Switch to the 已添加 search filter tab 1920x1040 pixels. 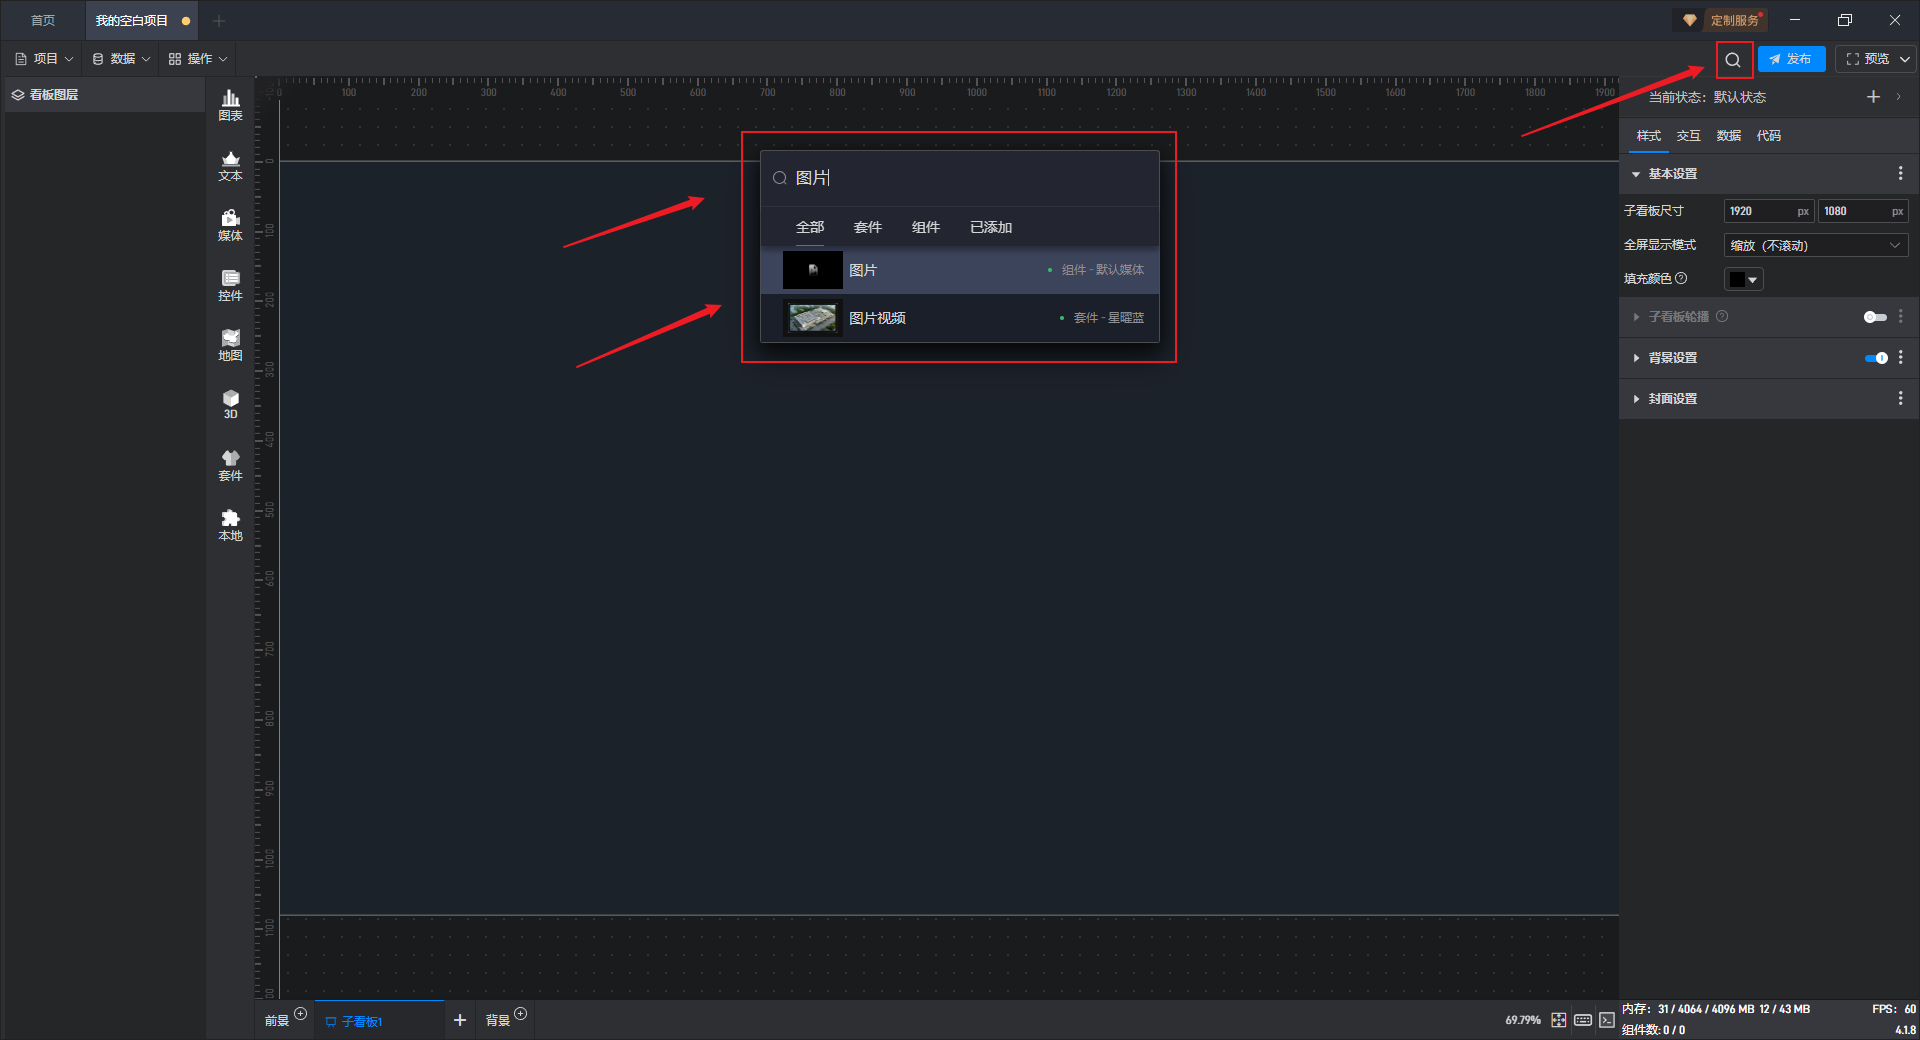coord(991,228)
